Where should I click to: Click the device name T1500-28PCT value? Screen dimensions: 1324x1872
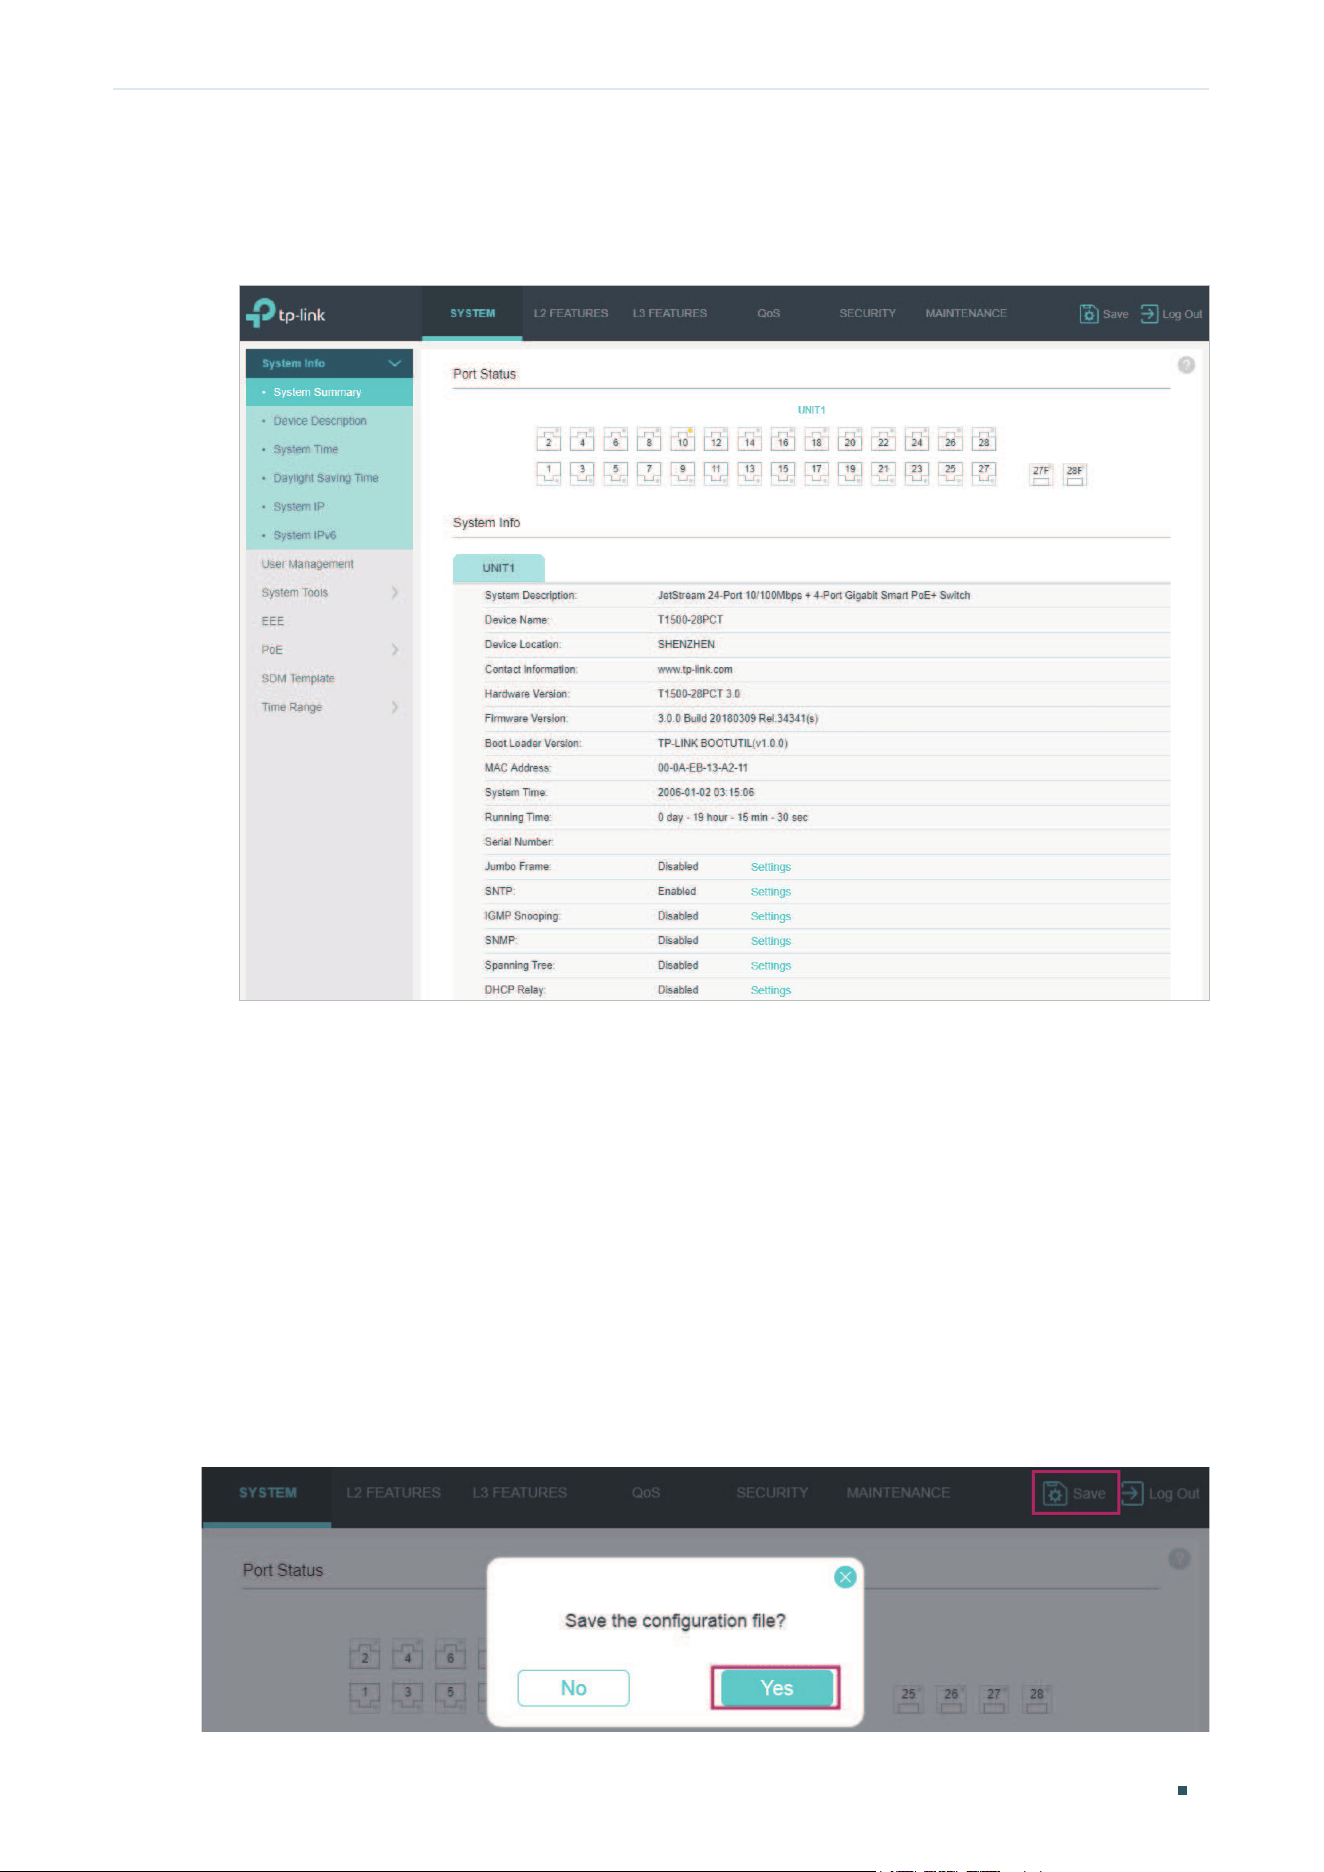coord(690,620)
